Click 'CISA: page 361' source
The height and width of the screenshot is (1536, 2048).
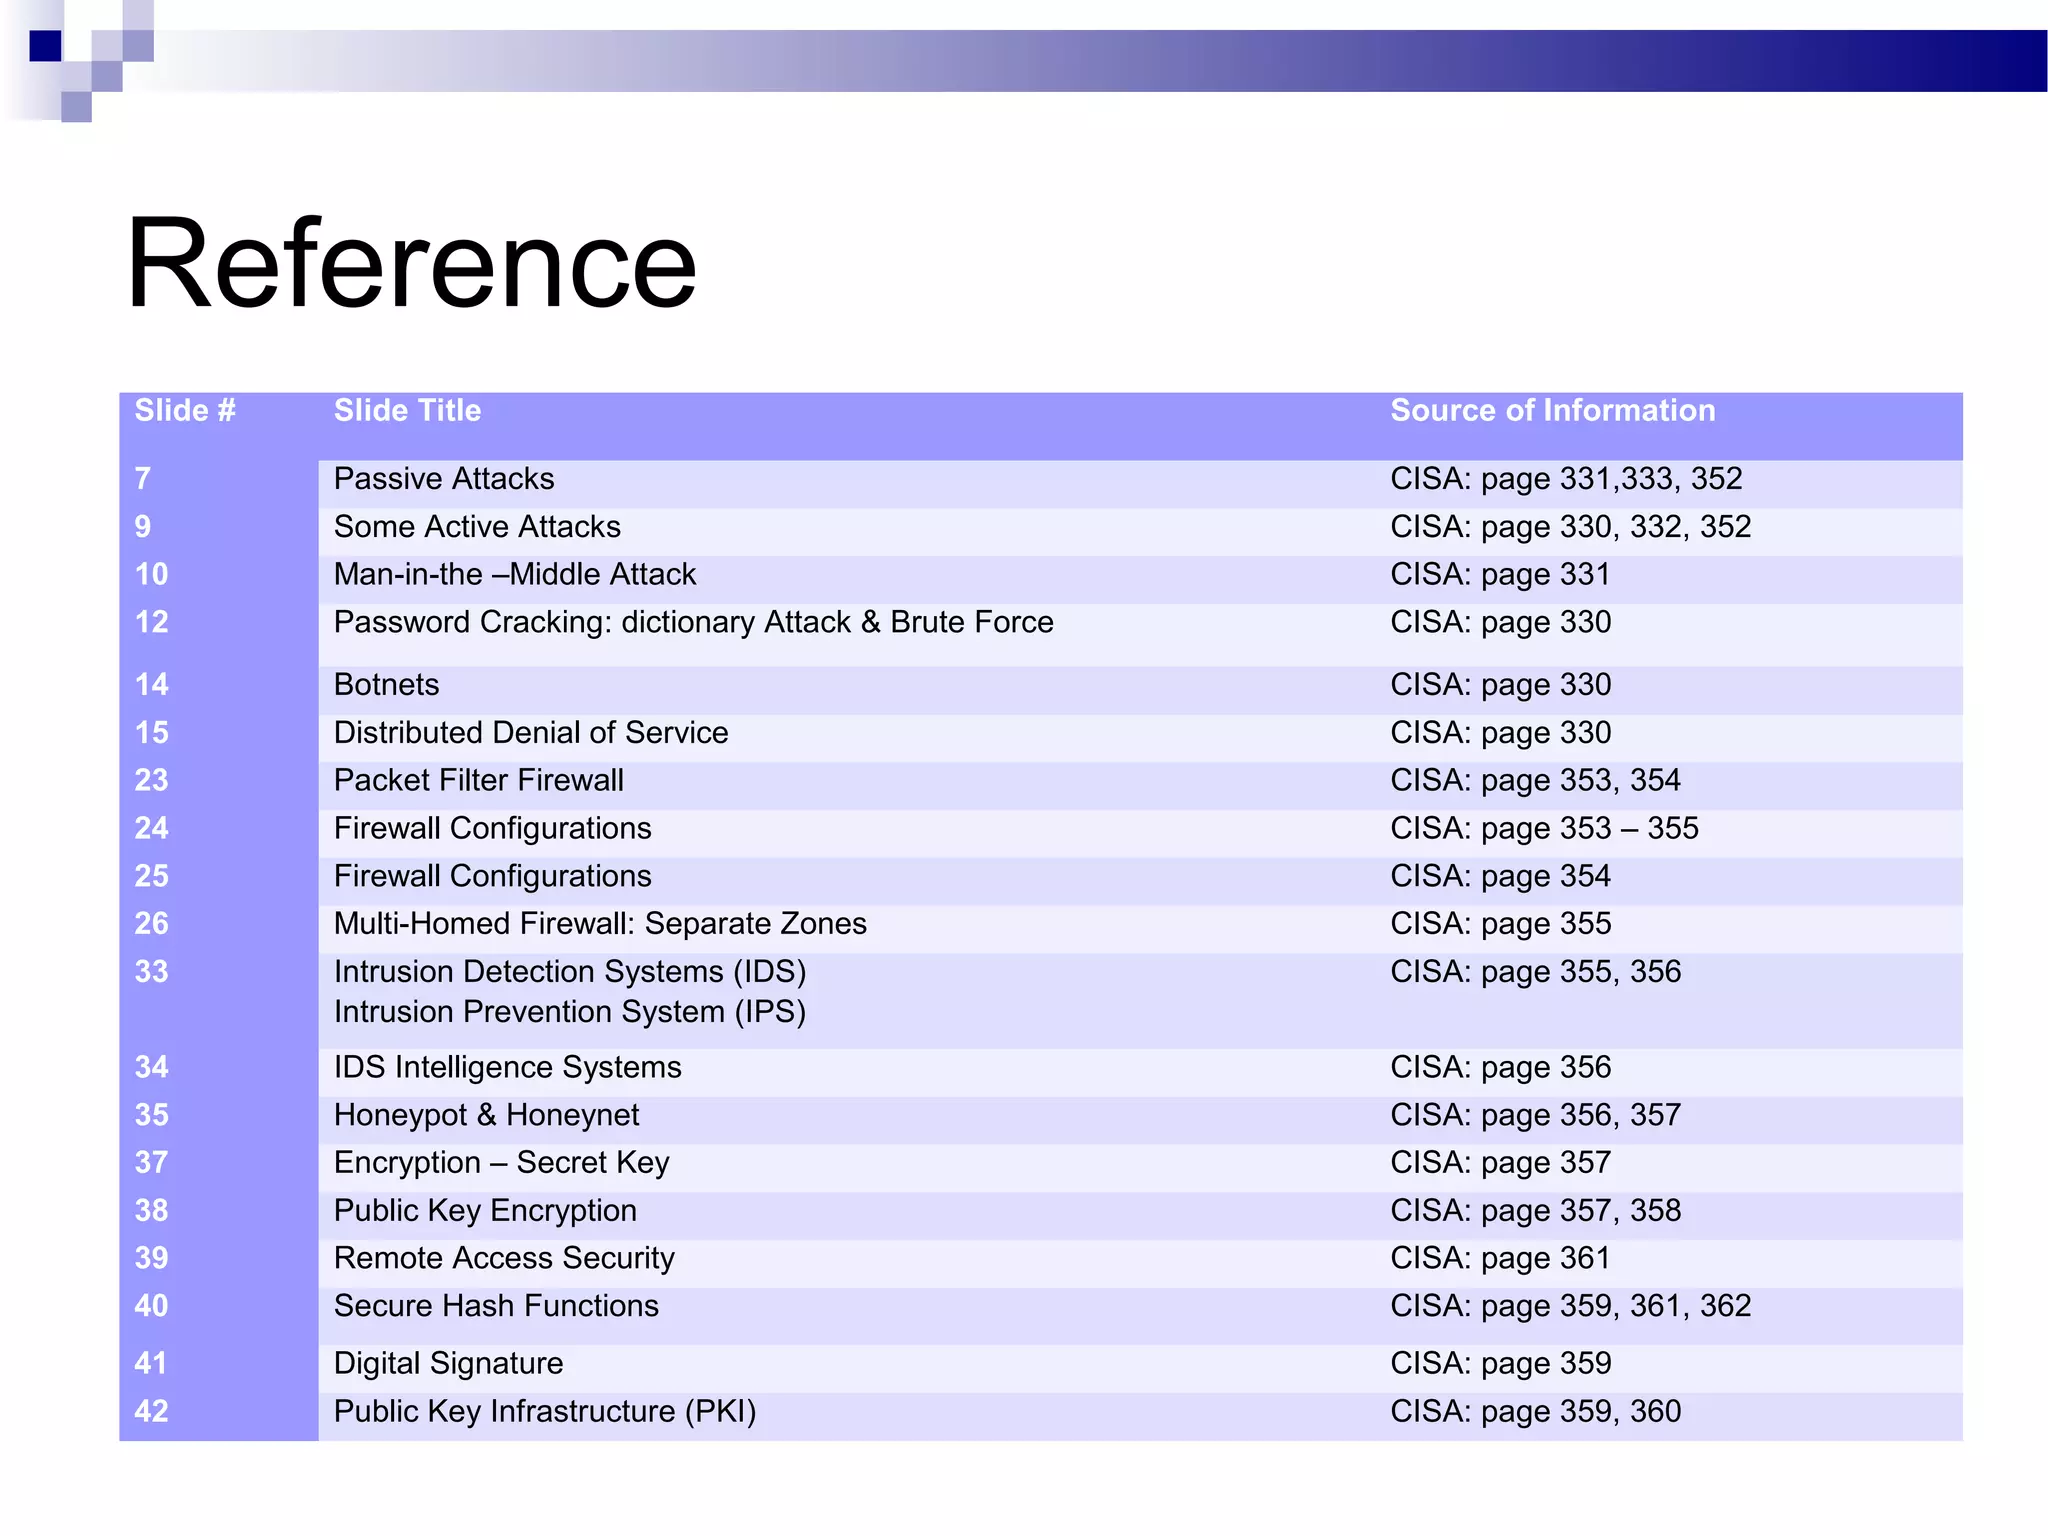pos(1500,1258)
